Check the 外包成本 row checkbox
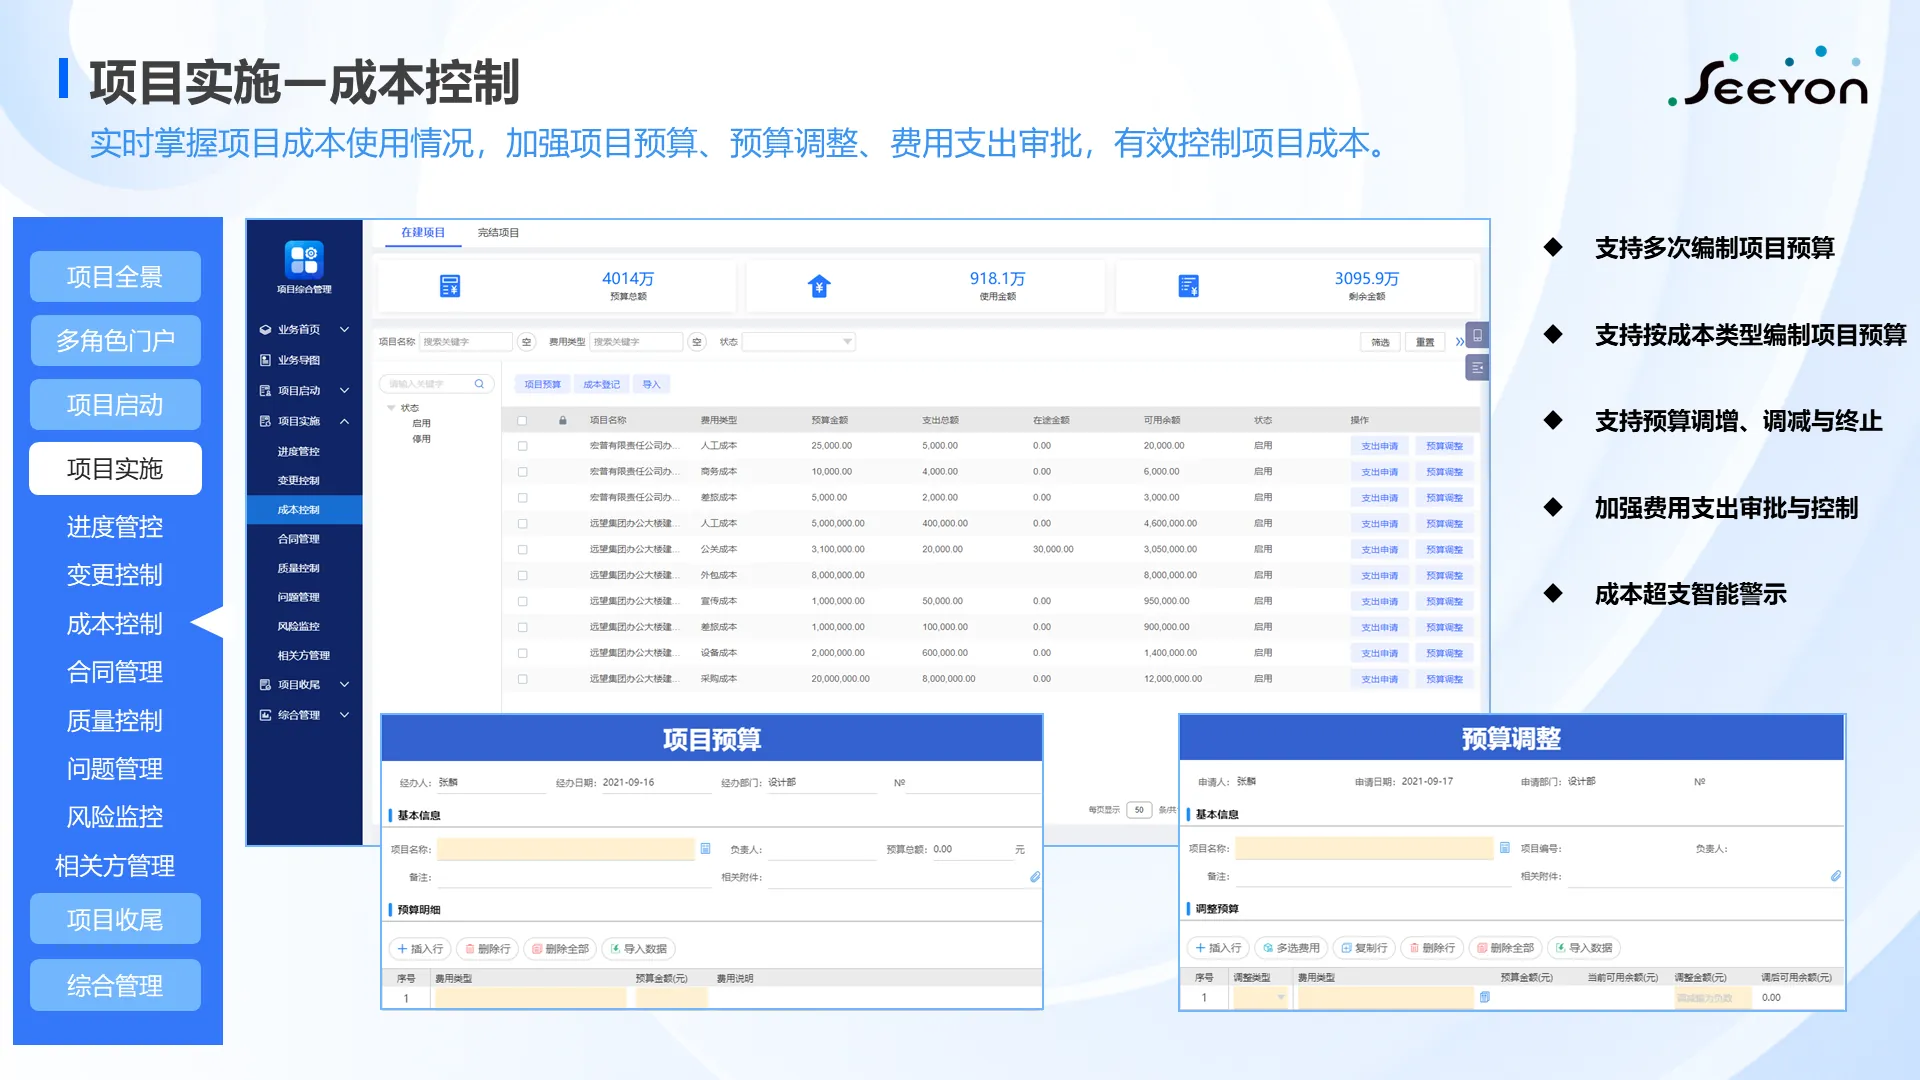Image resolution: width=1920 pixels, height=1080 pixels. [x=522, y=576]
